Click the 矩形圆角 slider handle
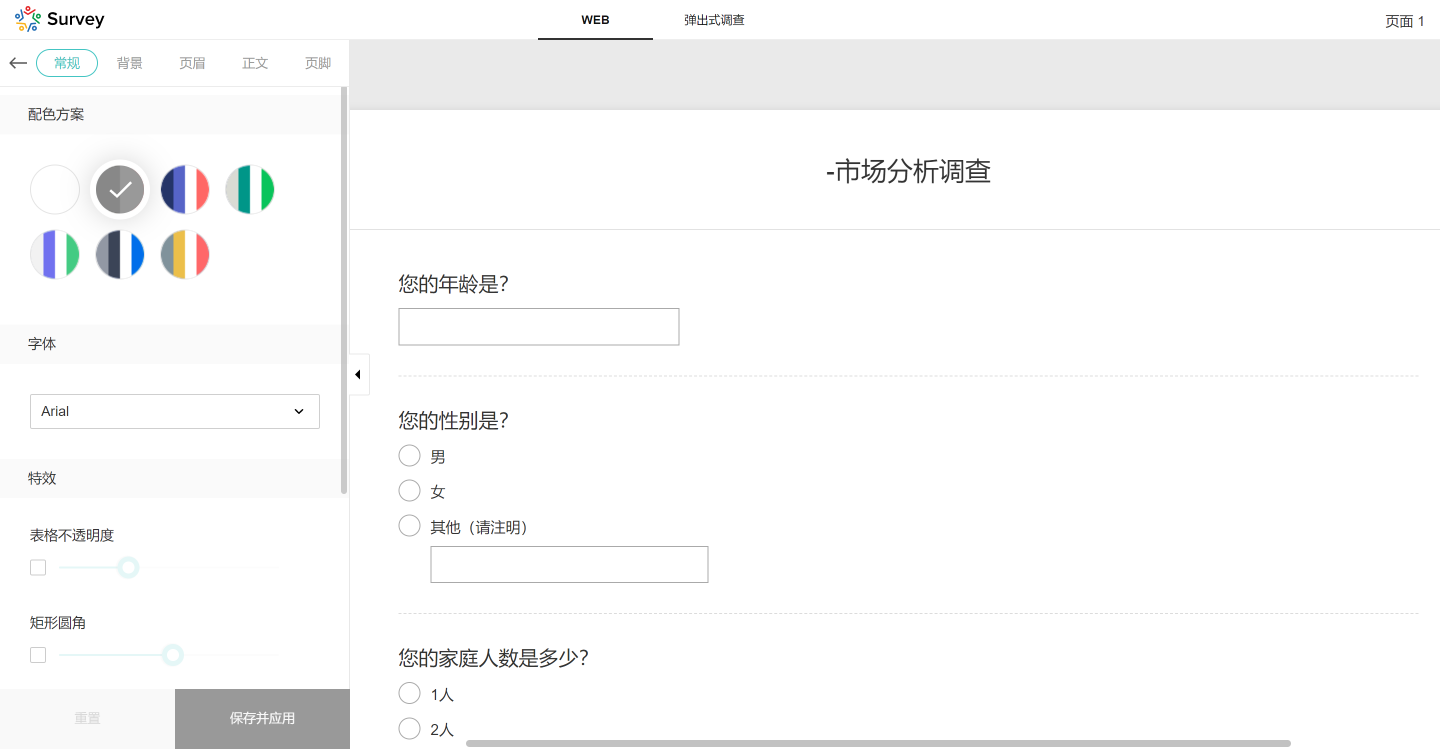 [x=173, y=655]
